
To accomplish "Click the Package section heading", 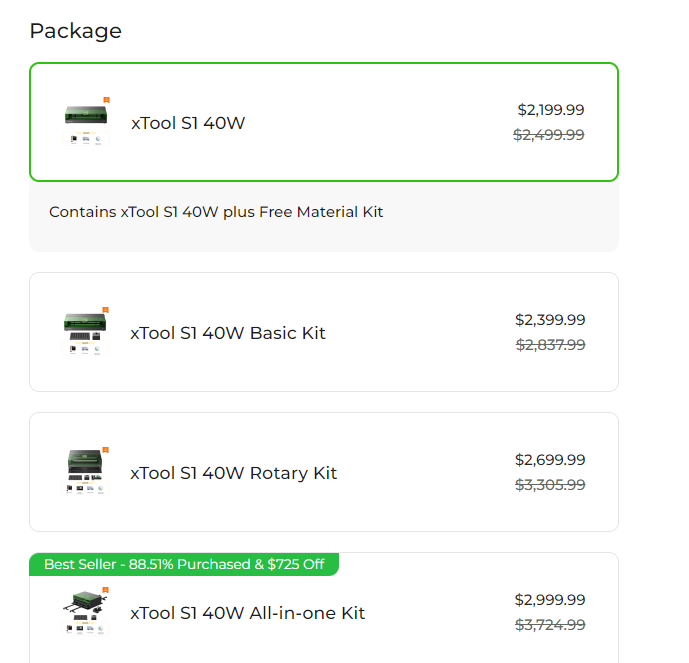I will coord(76,31).
